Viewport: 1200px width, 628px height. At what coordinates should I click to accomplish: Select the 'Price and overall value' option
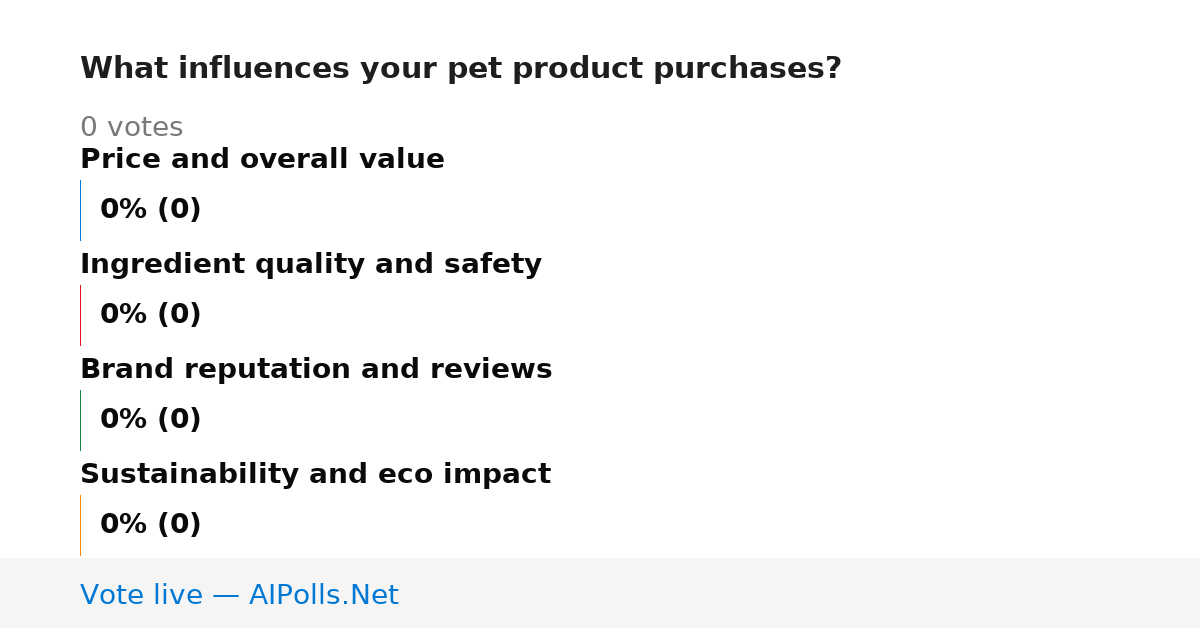(x=262, y=160)
